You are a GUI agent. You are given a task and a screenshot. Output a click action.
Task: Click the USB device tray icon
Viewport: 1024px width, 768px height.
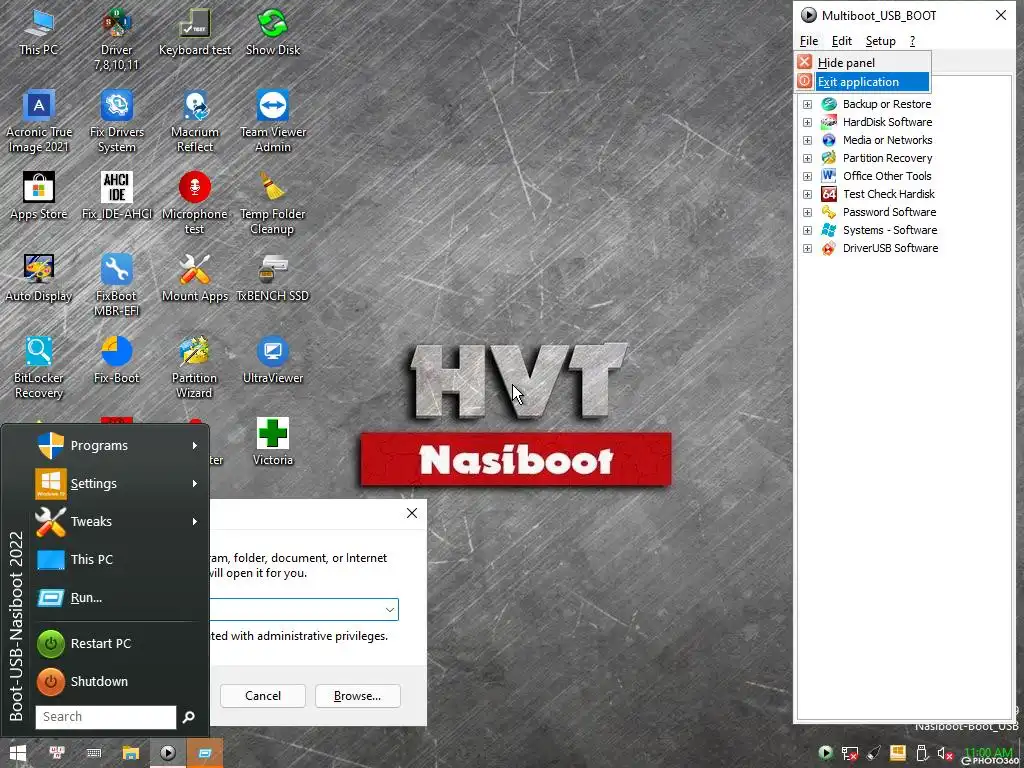(x=922, y=754)
